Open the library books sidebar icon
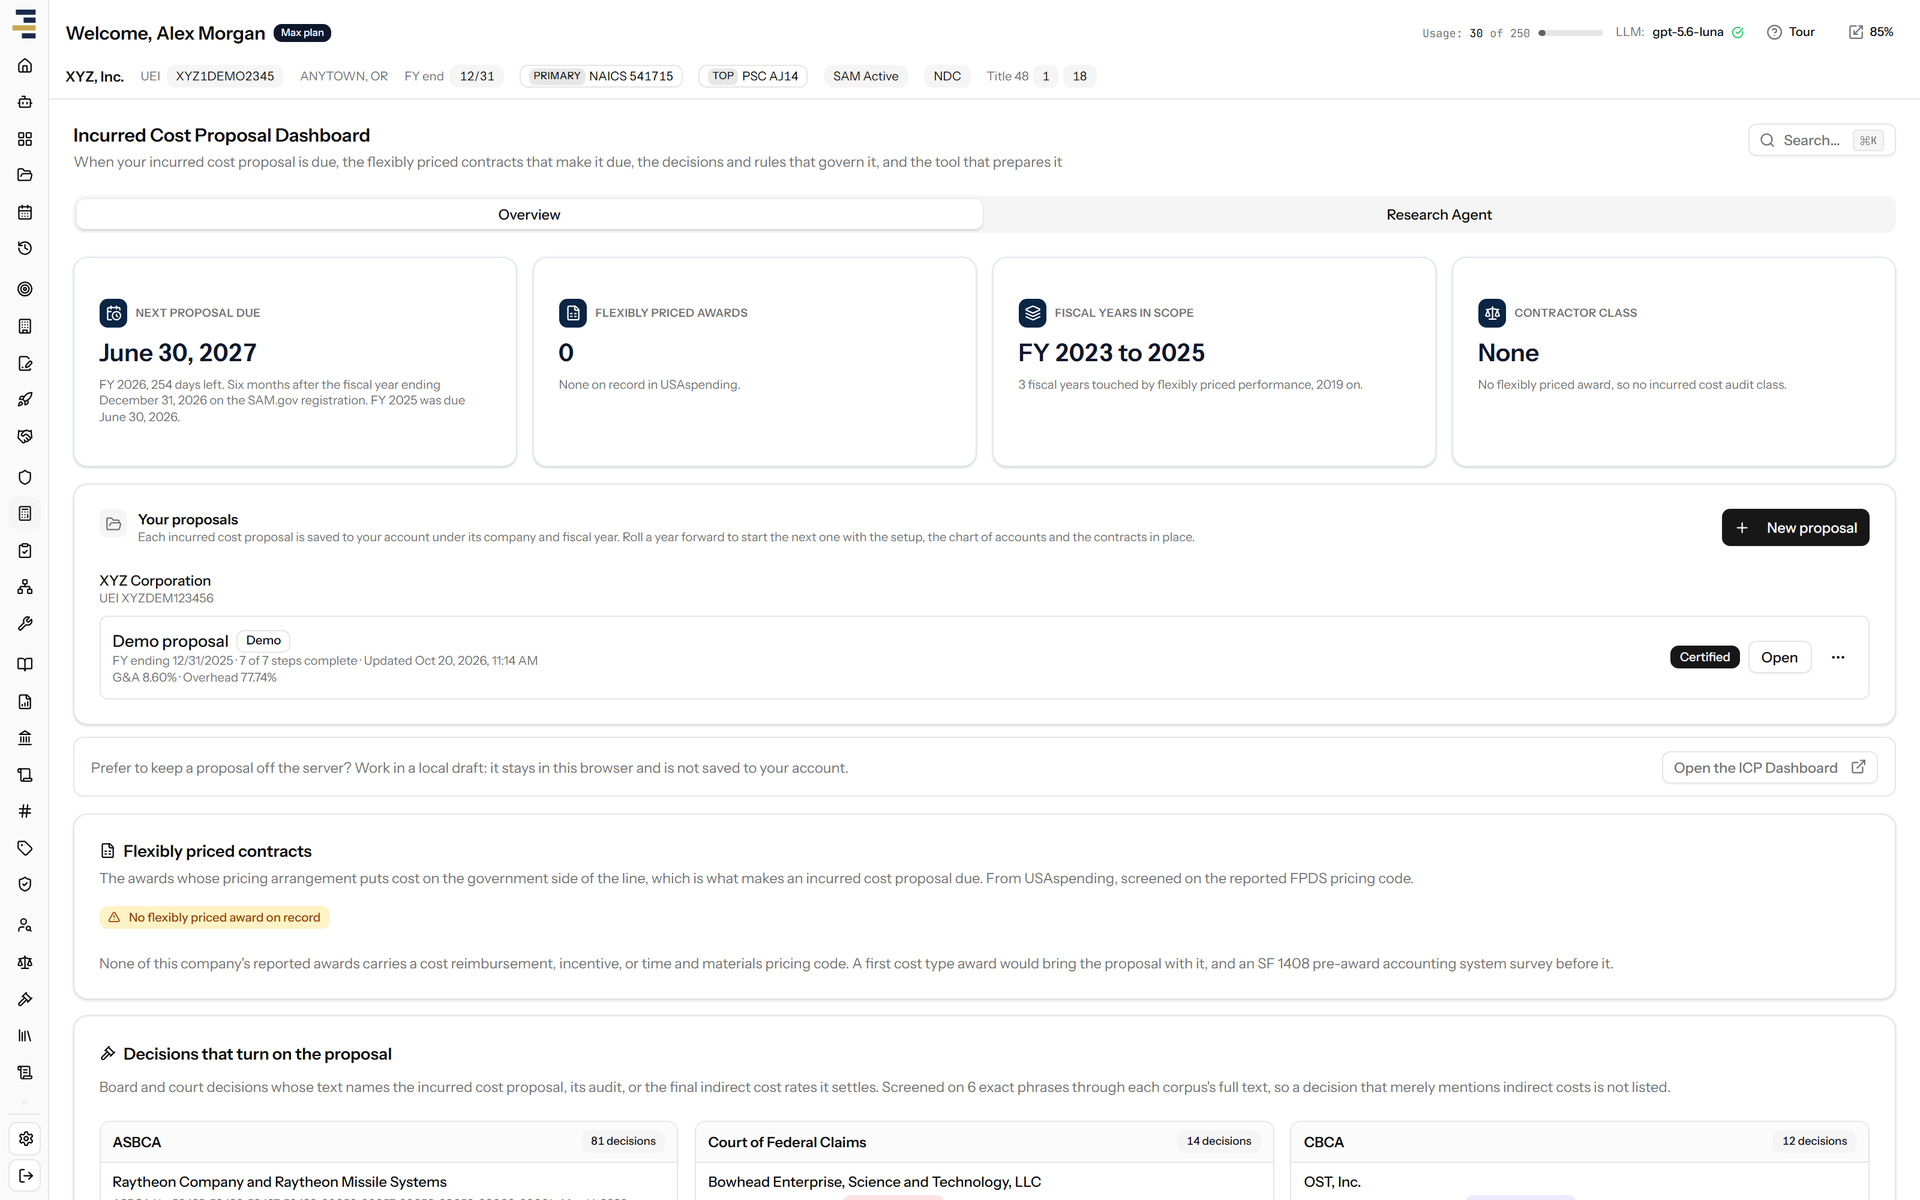1920x1200 pixels. (x=25, y=1036)
